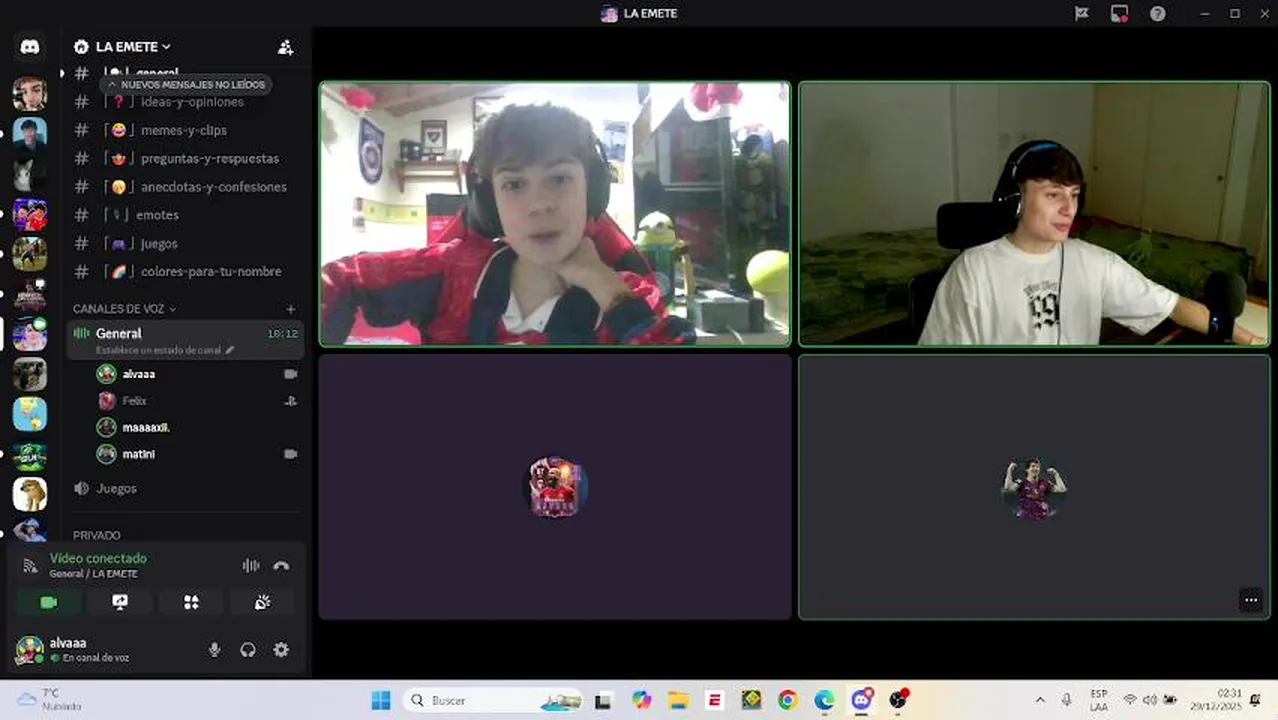This screenshot has width=1278, height=720.
Task: Open the soundboard icon
Action: tap(262, 601)
